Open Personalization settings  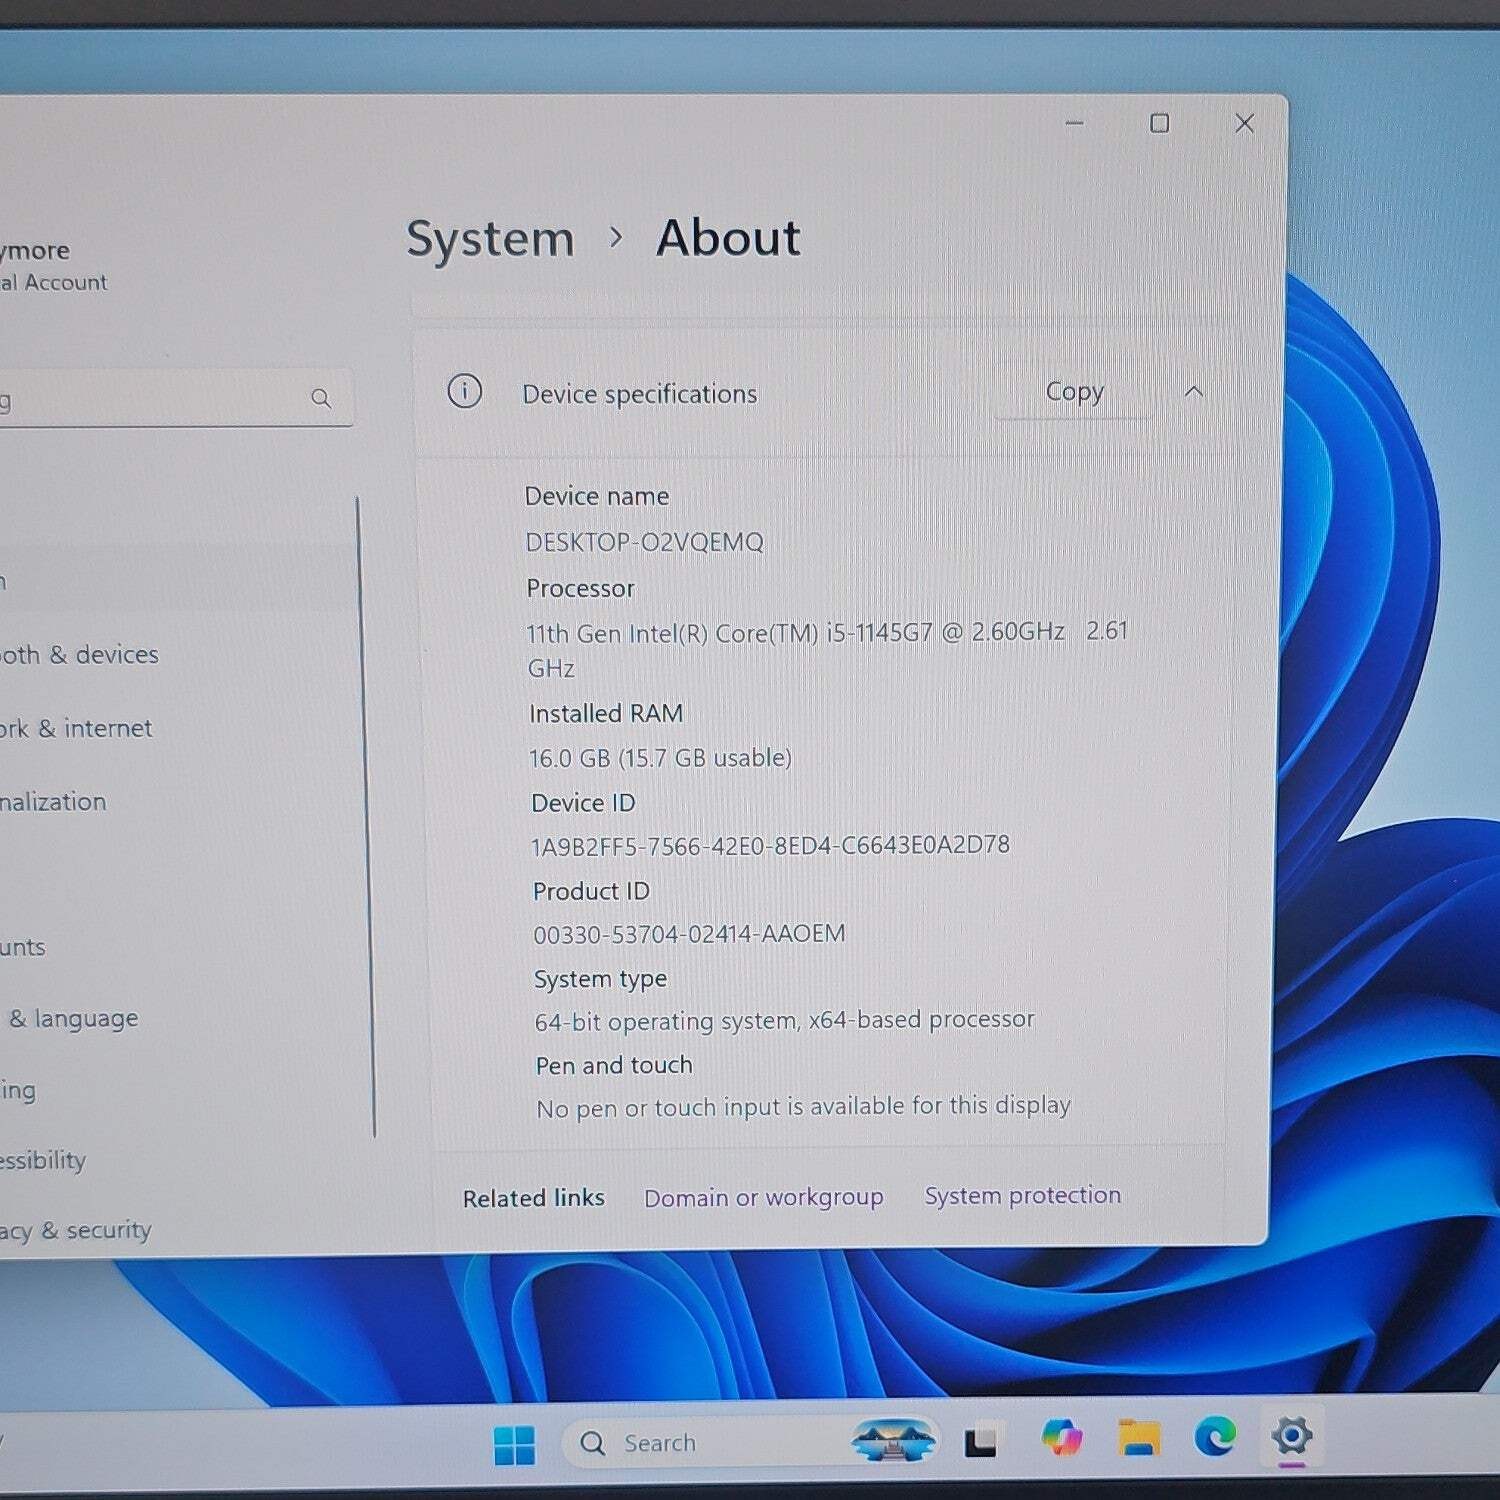pyautogui.click(x=53, y=802)
